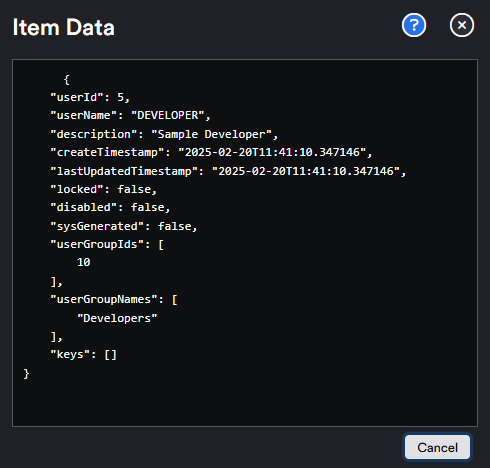Click the Item Data dialog title
This screenshot has width=490, height=468.
pyautogui.click(x=63, y=27)
